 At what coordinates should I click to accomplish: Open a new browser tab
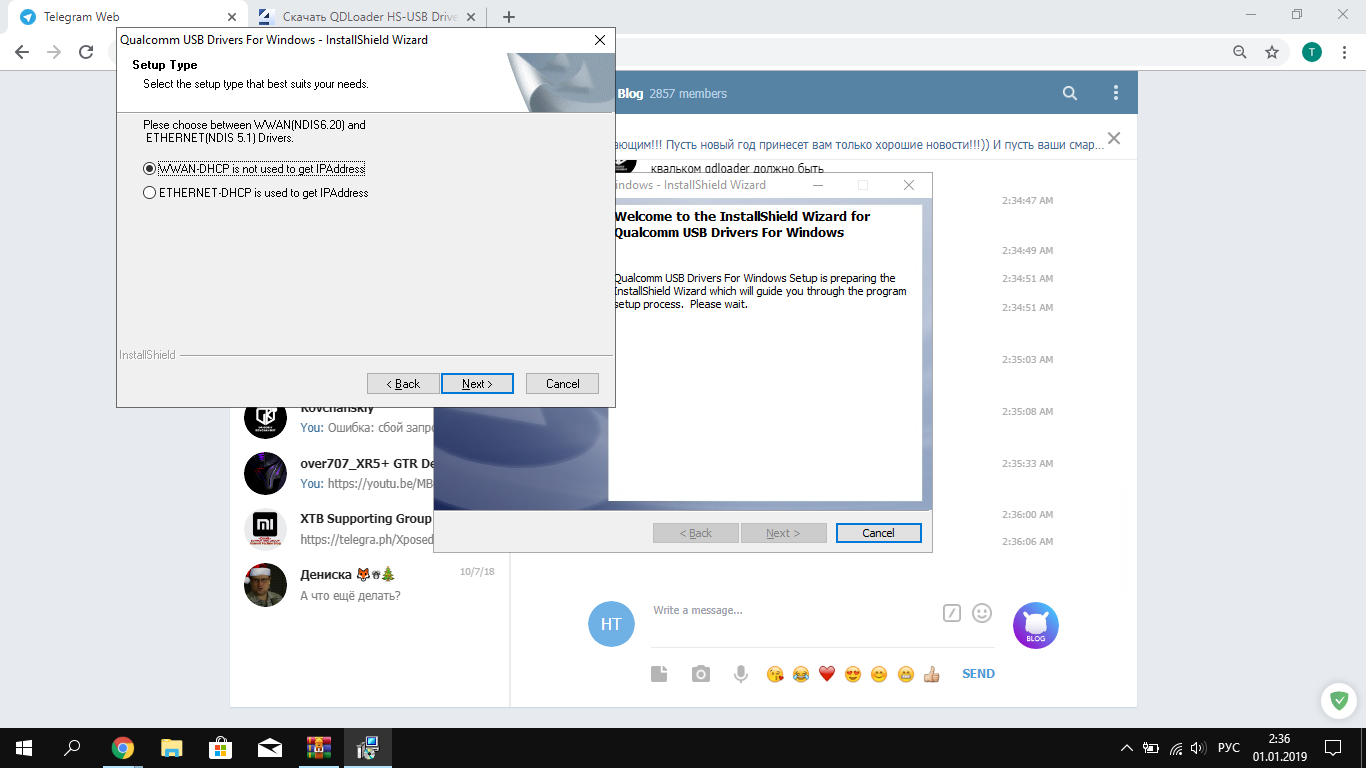[x=509, y=17]
